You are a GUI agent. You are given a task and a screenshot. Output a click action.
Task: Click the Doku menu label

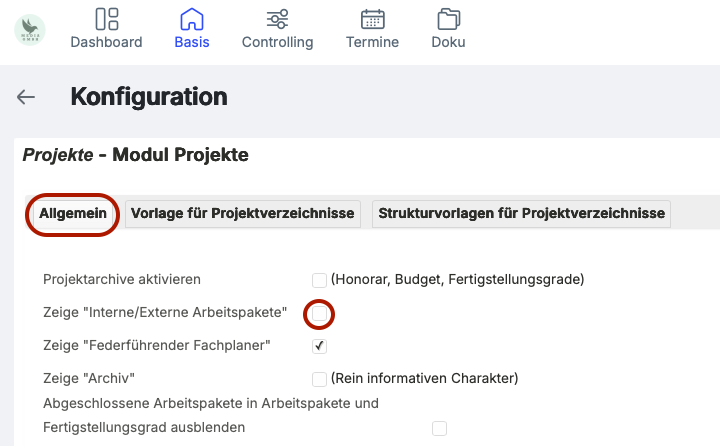(448, 42)
